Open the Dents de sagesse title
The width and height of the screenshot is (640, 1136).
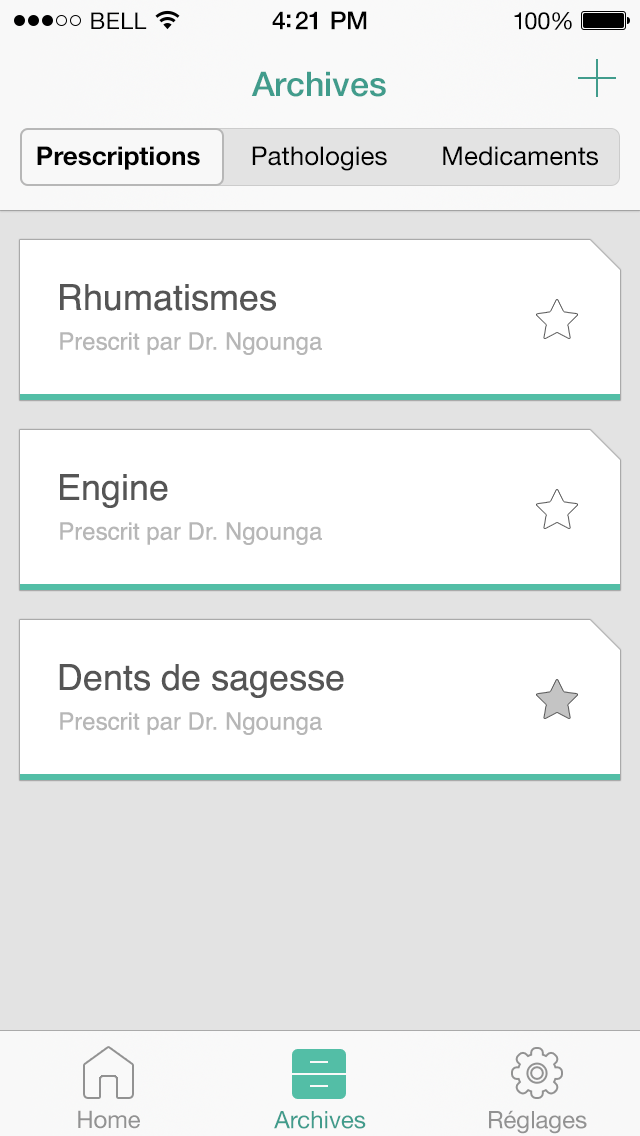click(x=201, y=678)
